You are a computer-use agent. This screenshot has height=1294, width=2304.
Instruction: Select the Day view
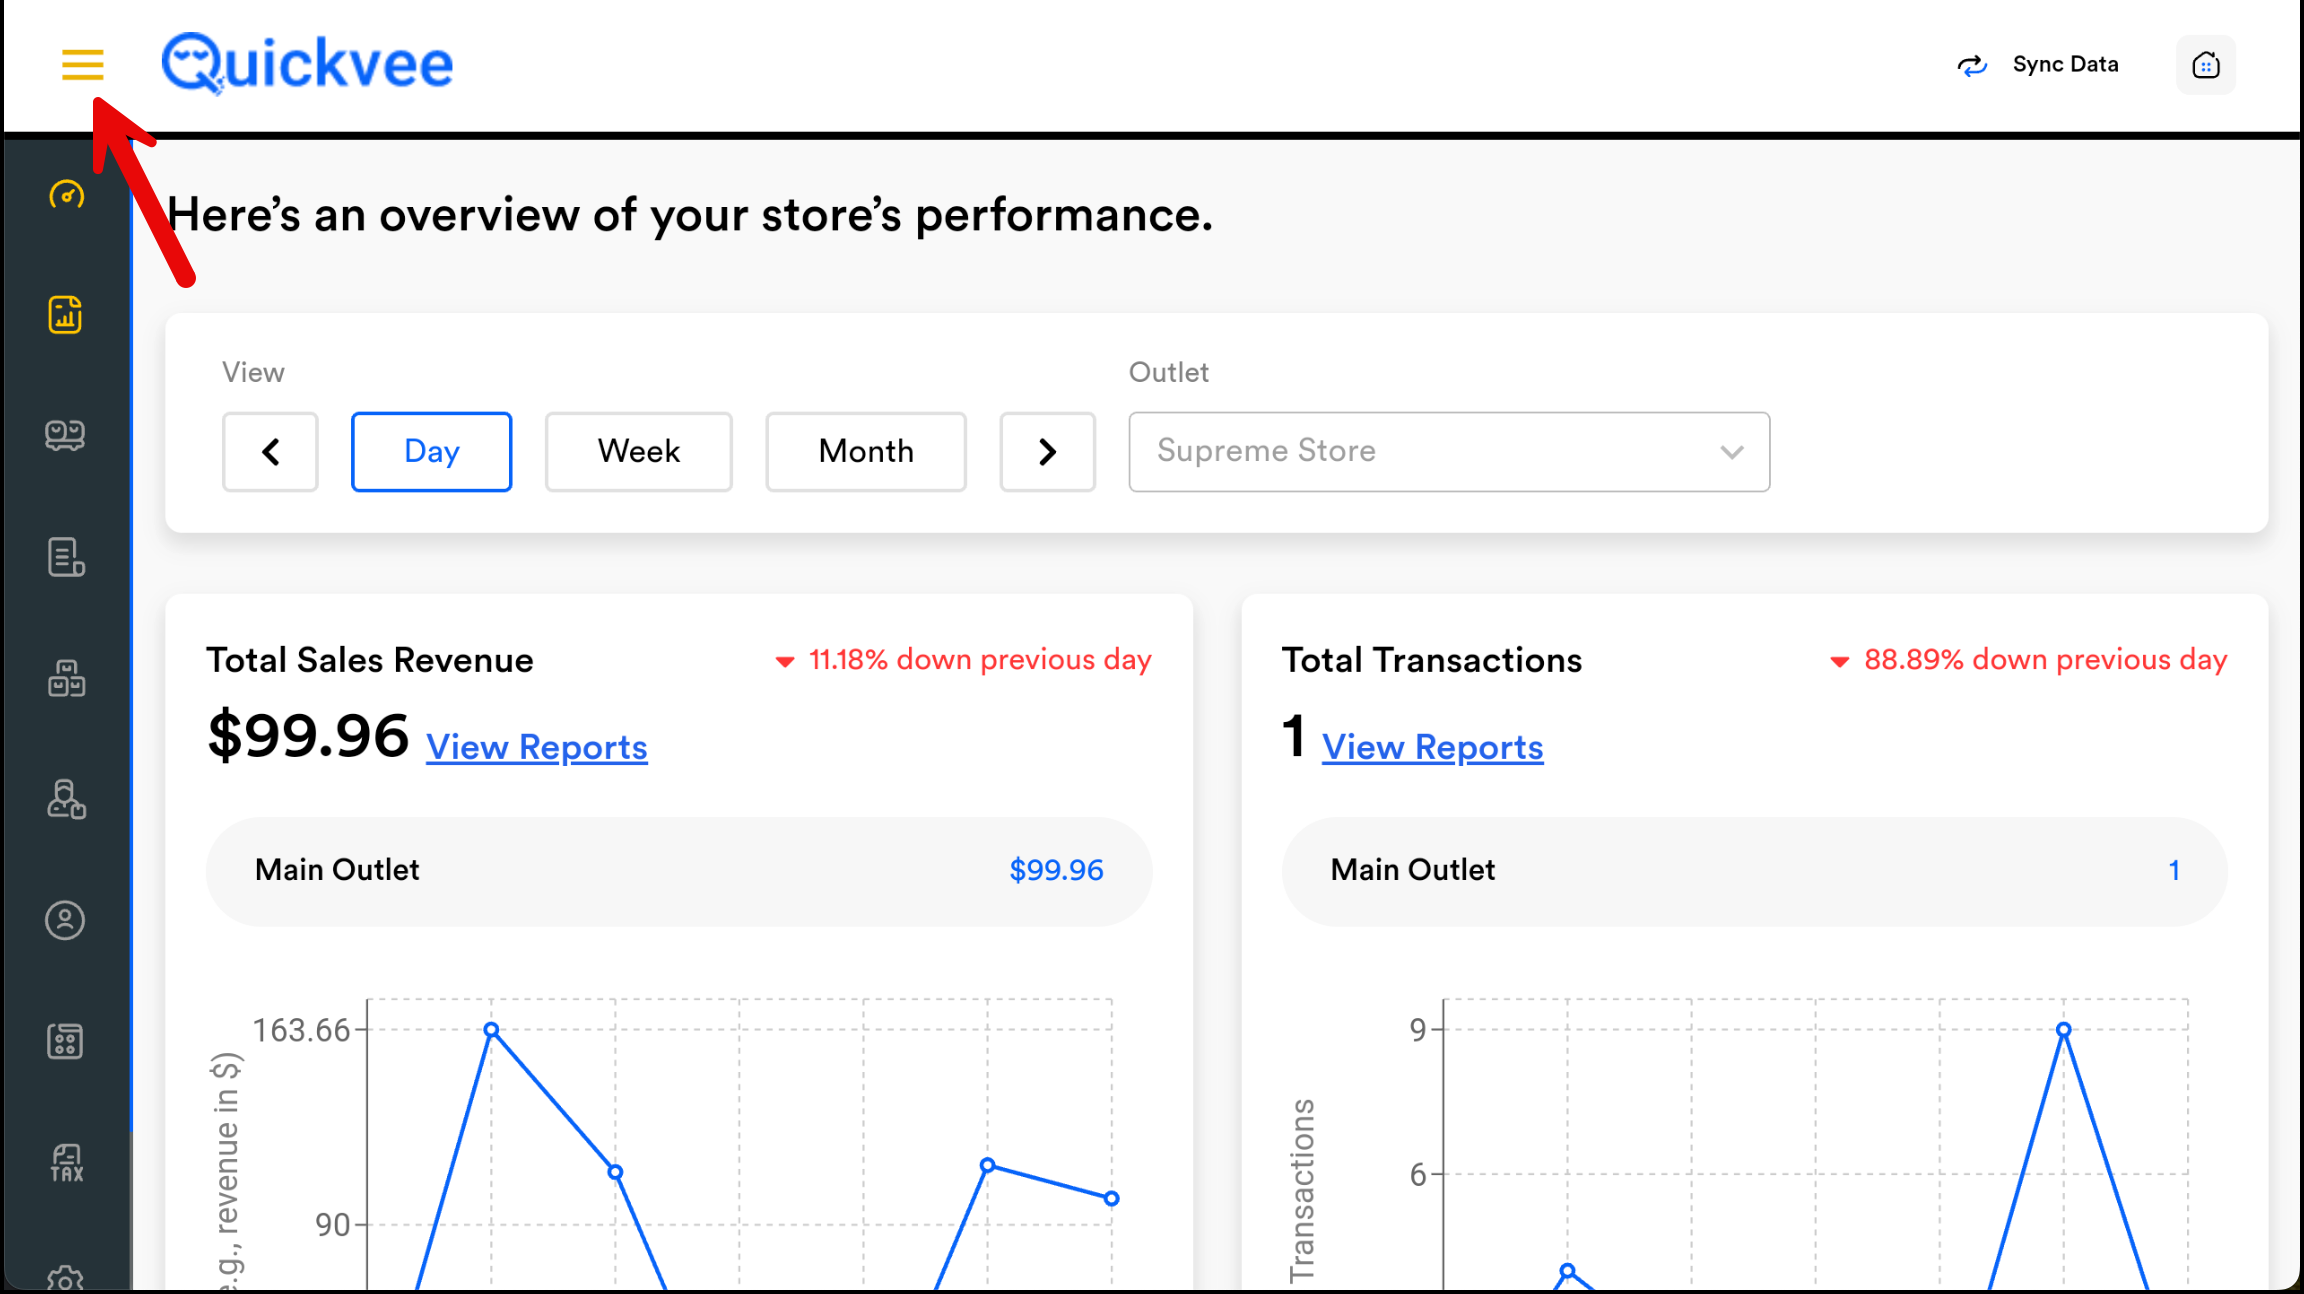pos(431,451)
